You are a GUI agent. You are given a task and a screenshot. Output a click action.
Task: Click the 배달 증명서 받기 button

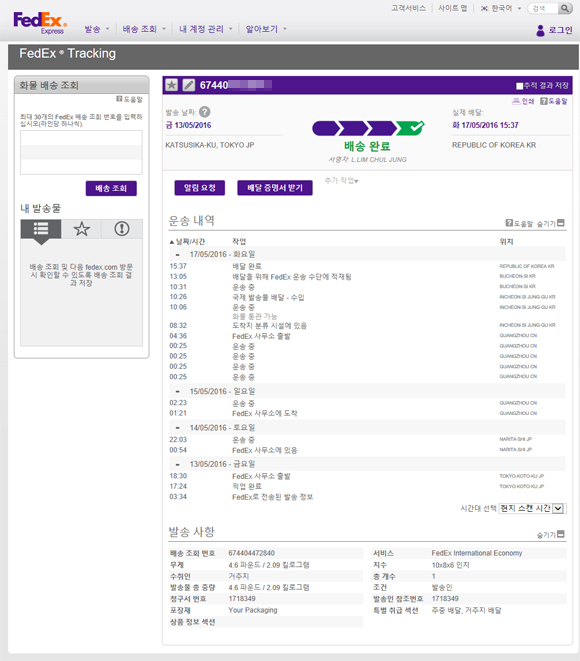coord(275,188)
